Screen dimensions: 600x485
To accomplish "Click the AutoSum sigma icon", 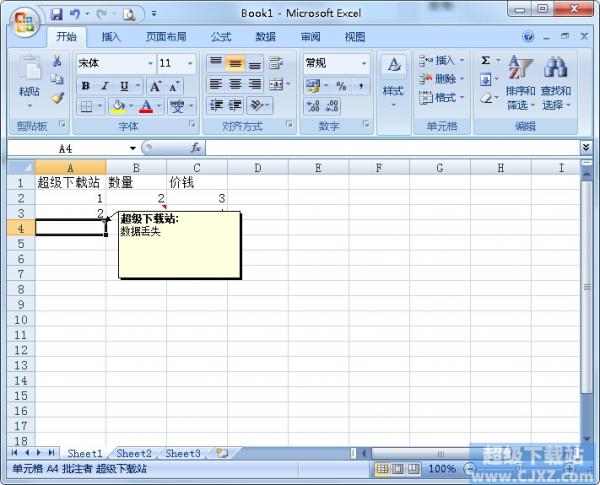I will pyautogui.click(x=486, y=61).
